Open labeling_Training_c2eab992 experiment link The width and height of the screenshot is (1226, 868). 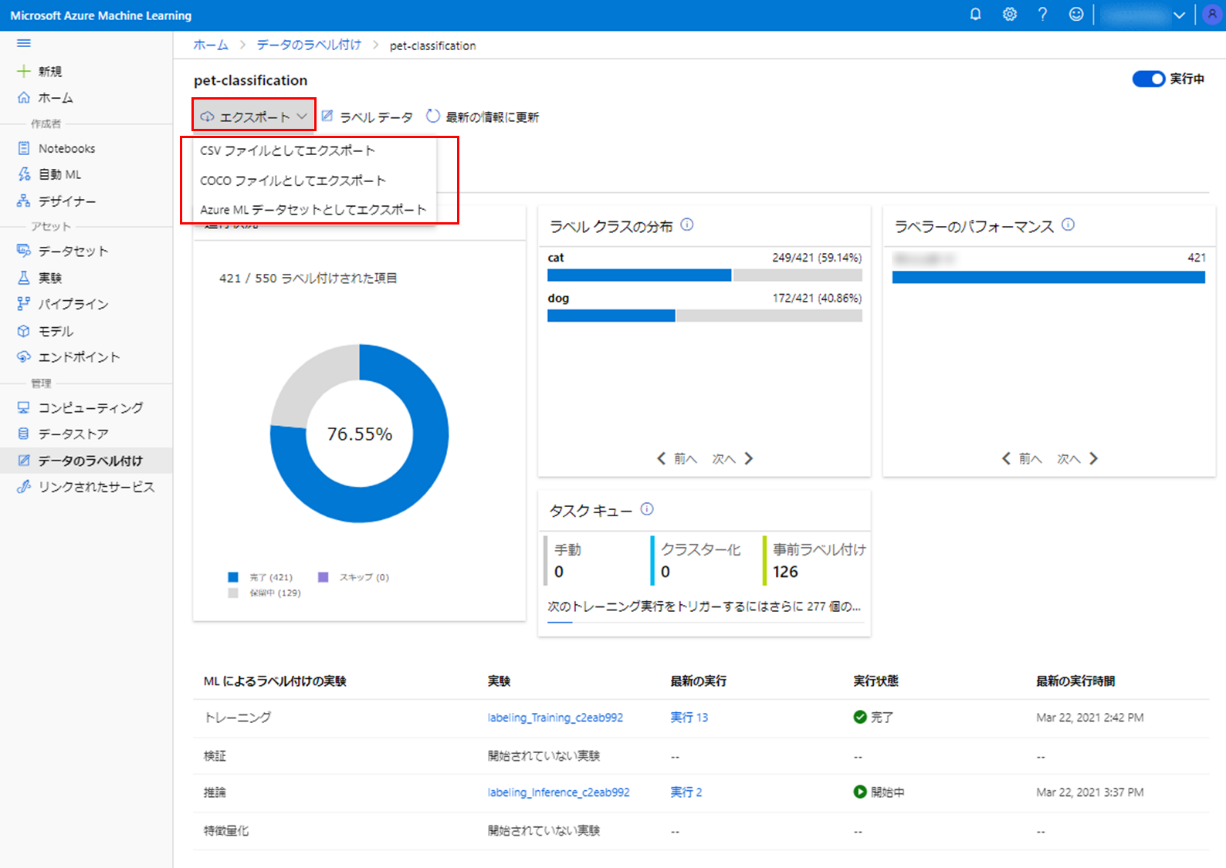tap(555, 718)
